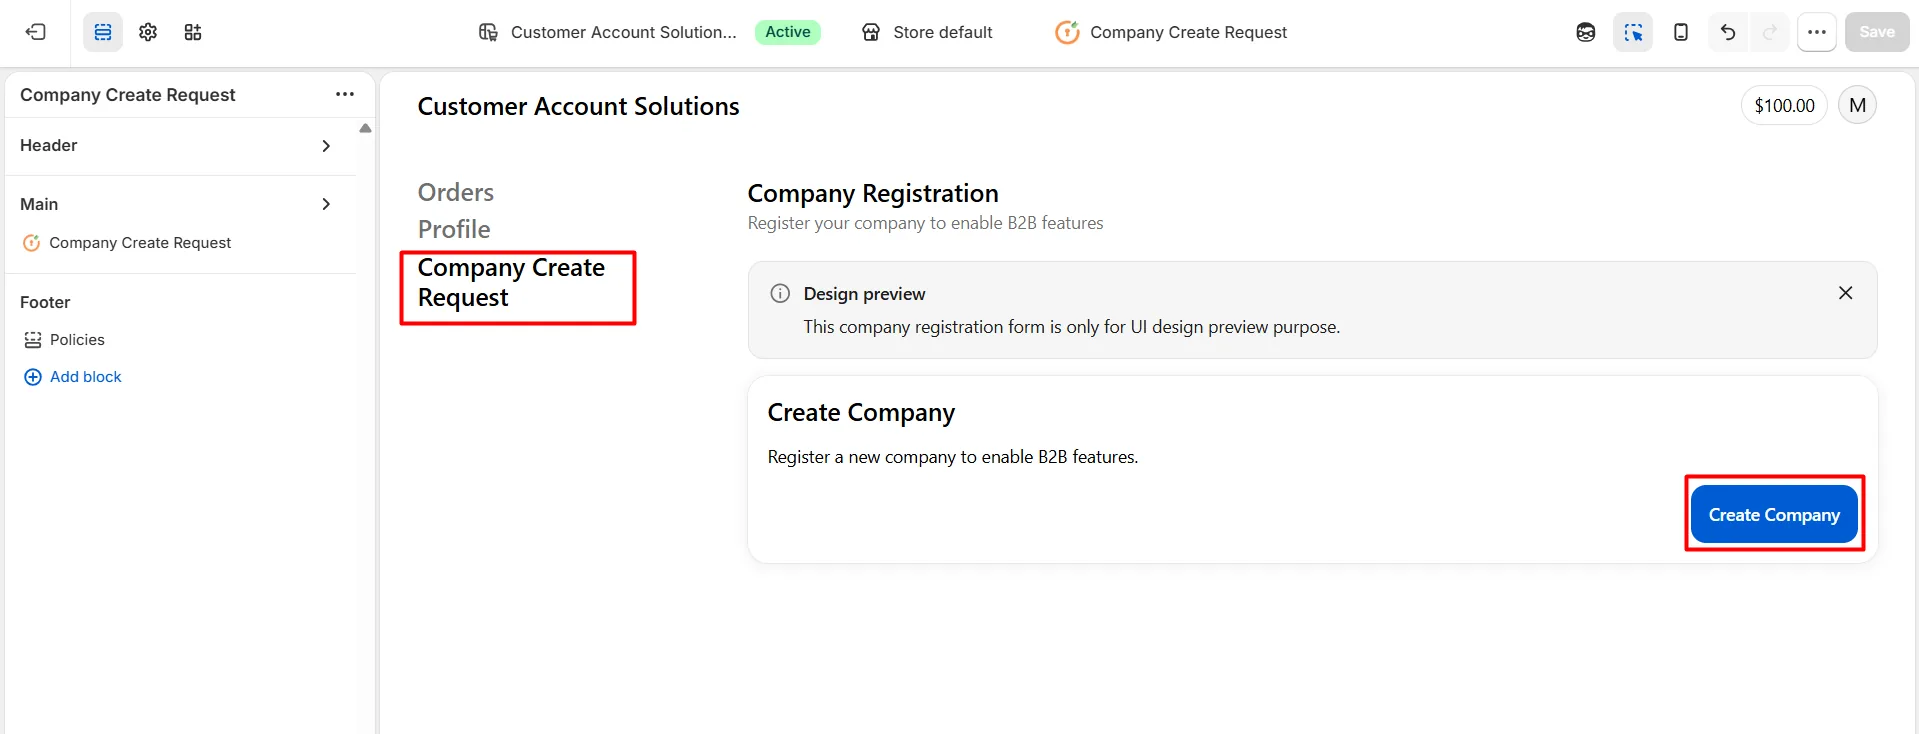Expand the Header section chevron
The image size is (1919, 734).
point(326,146)
